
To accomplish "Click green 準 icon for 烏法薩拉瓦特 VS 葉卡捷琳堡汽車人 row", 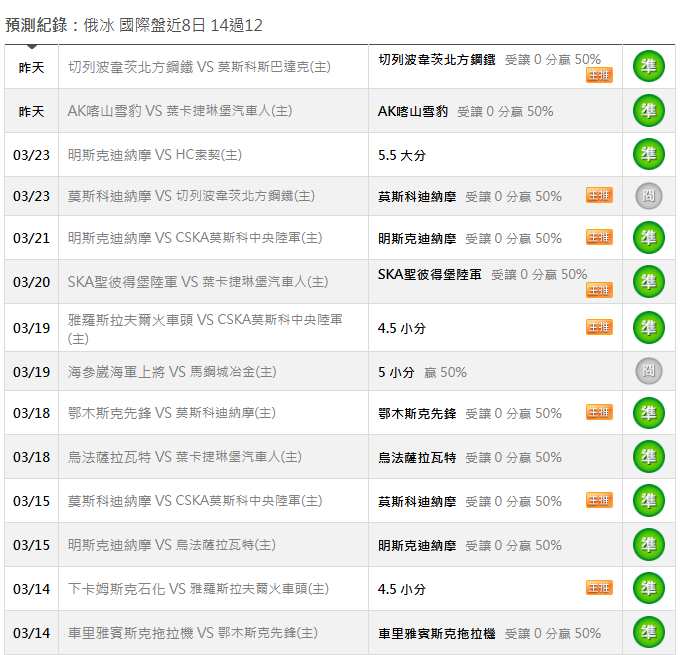I will coord(649,457).
